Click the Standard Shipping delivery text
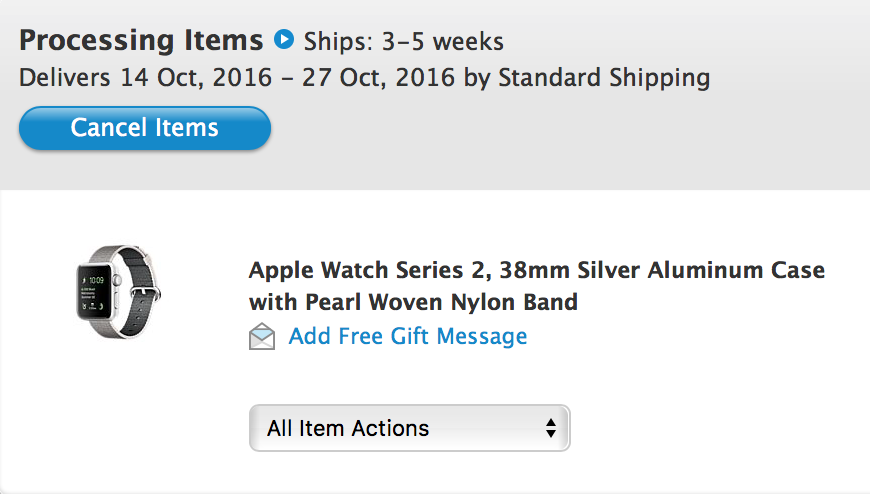This screenshot has height=494, width=870. [604, 78]
